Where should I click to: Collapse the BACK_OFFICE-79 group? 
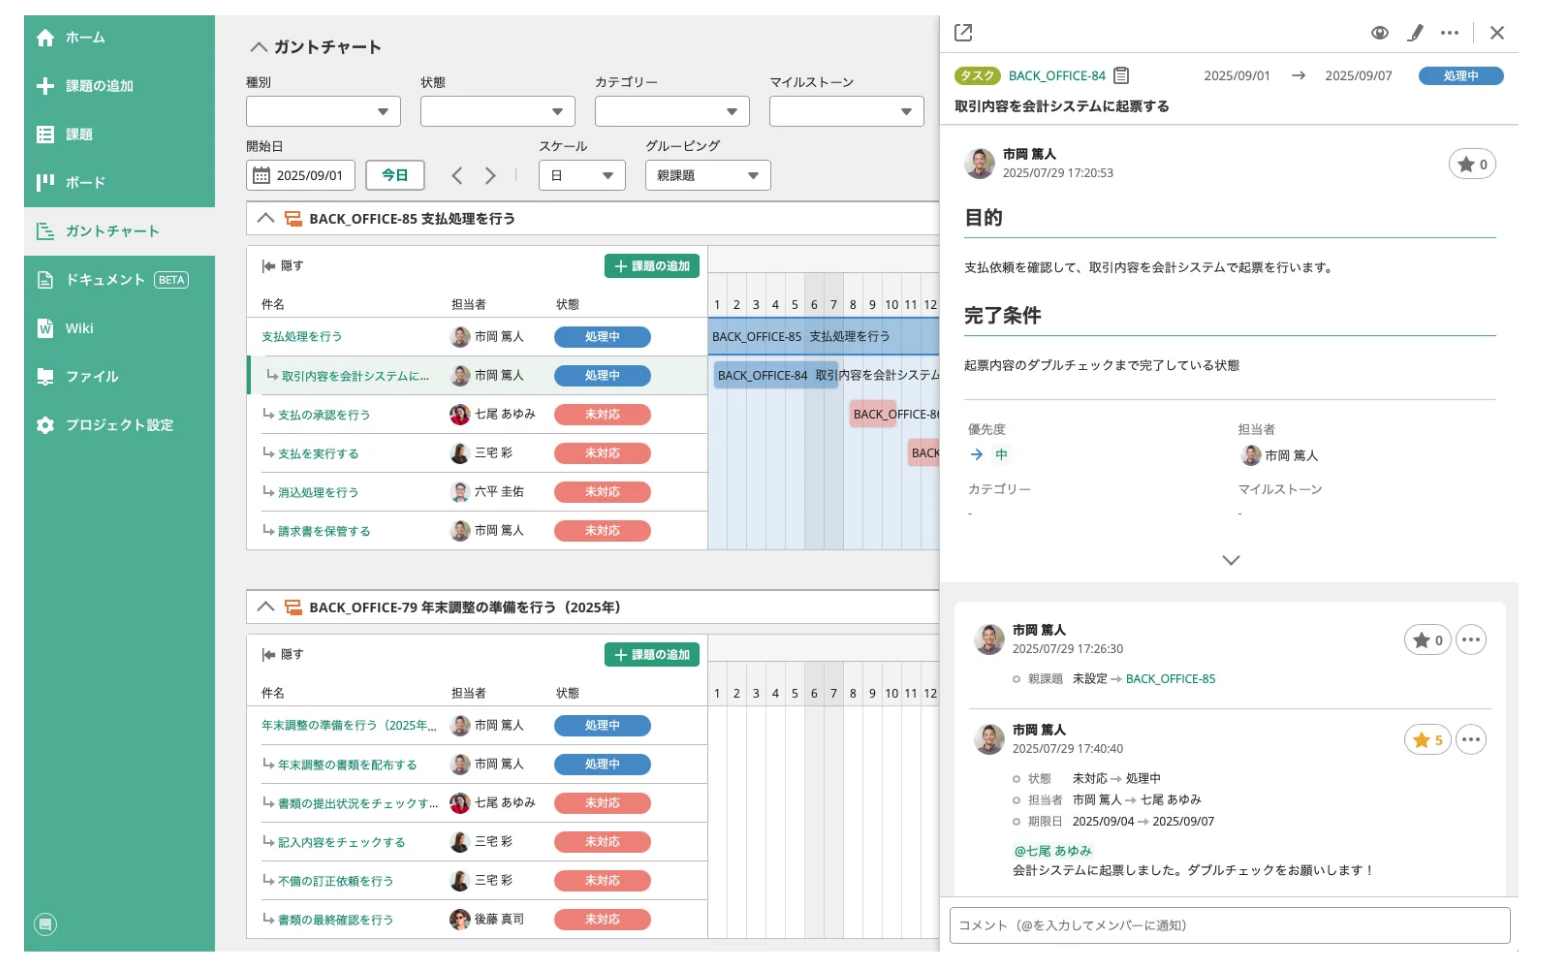coord(265,607)
